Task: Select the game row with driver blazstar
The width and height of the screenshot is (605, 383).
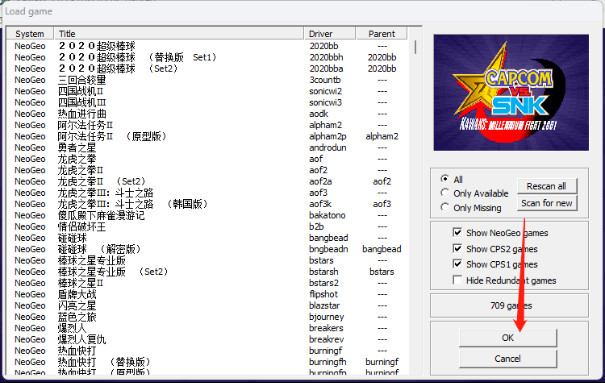Action: click(207, 305)
